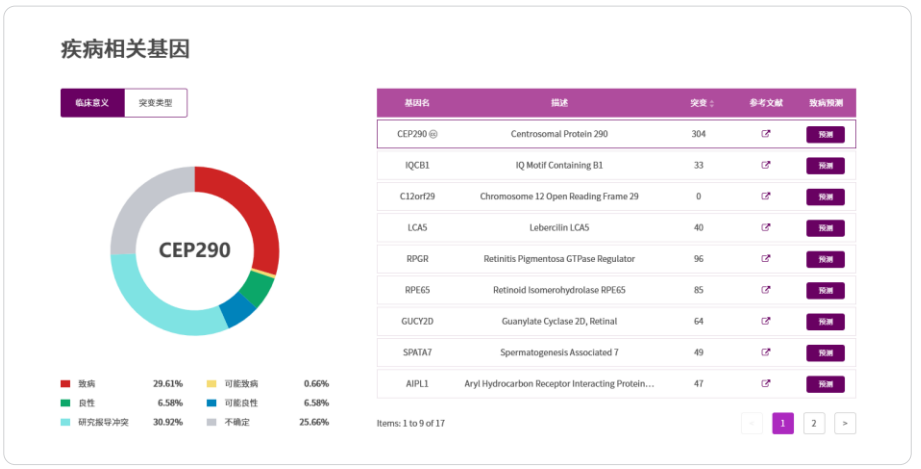Go to the previous page arrow
Screen dimensions: 921x469
tap(752, 423)
